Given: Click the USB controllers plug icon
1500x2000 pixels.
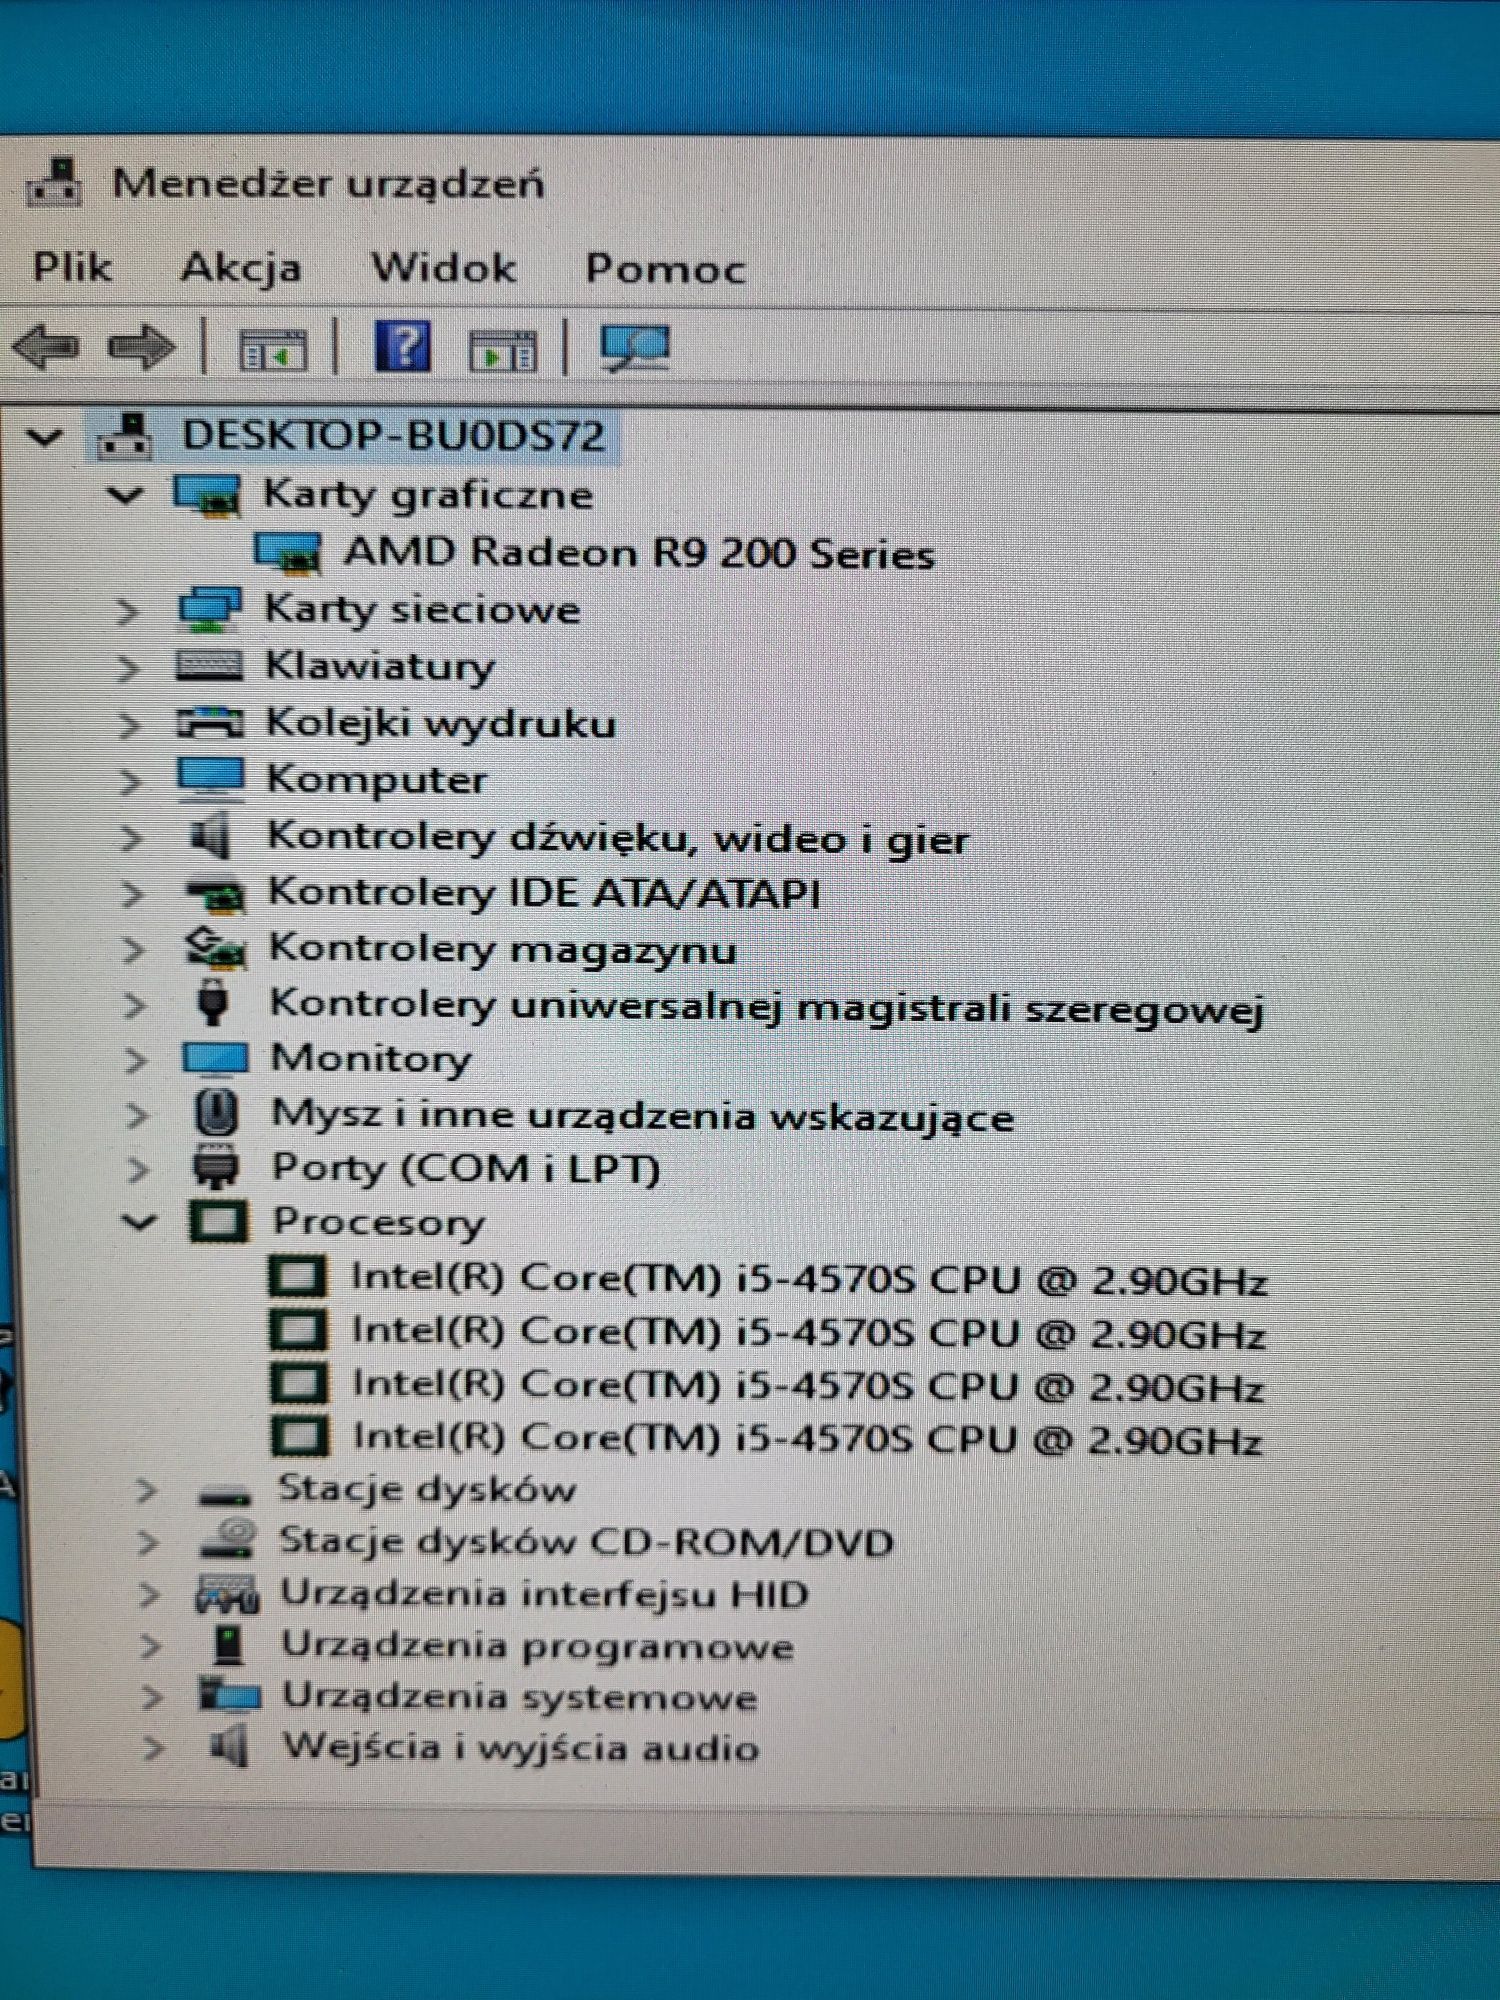Looking at the screenshot, I should tap(212, 1002).
